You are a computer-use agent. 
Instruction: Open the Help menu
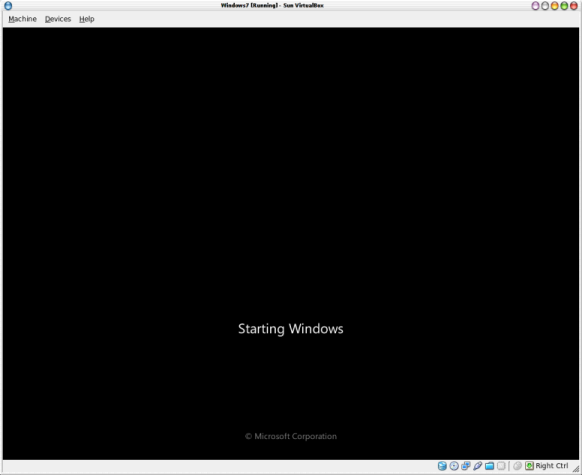tap(86, 19)
